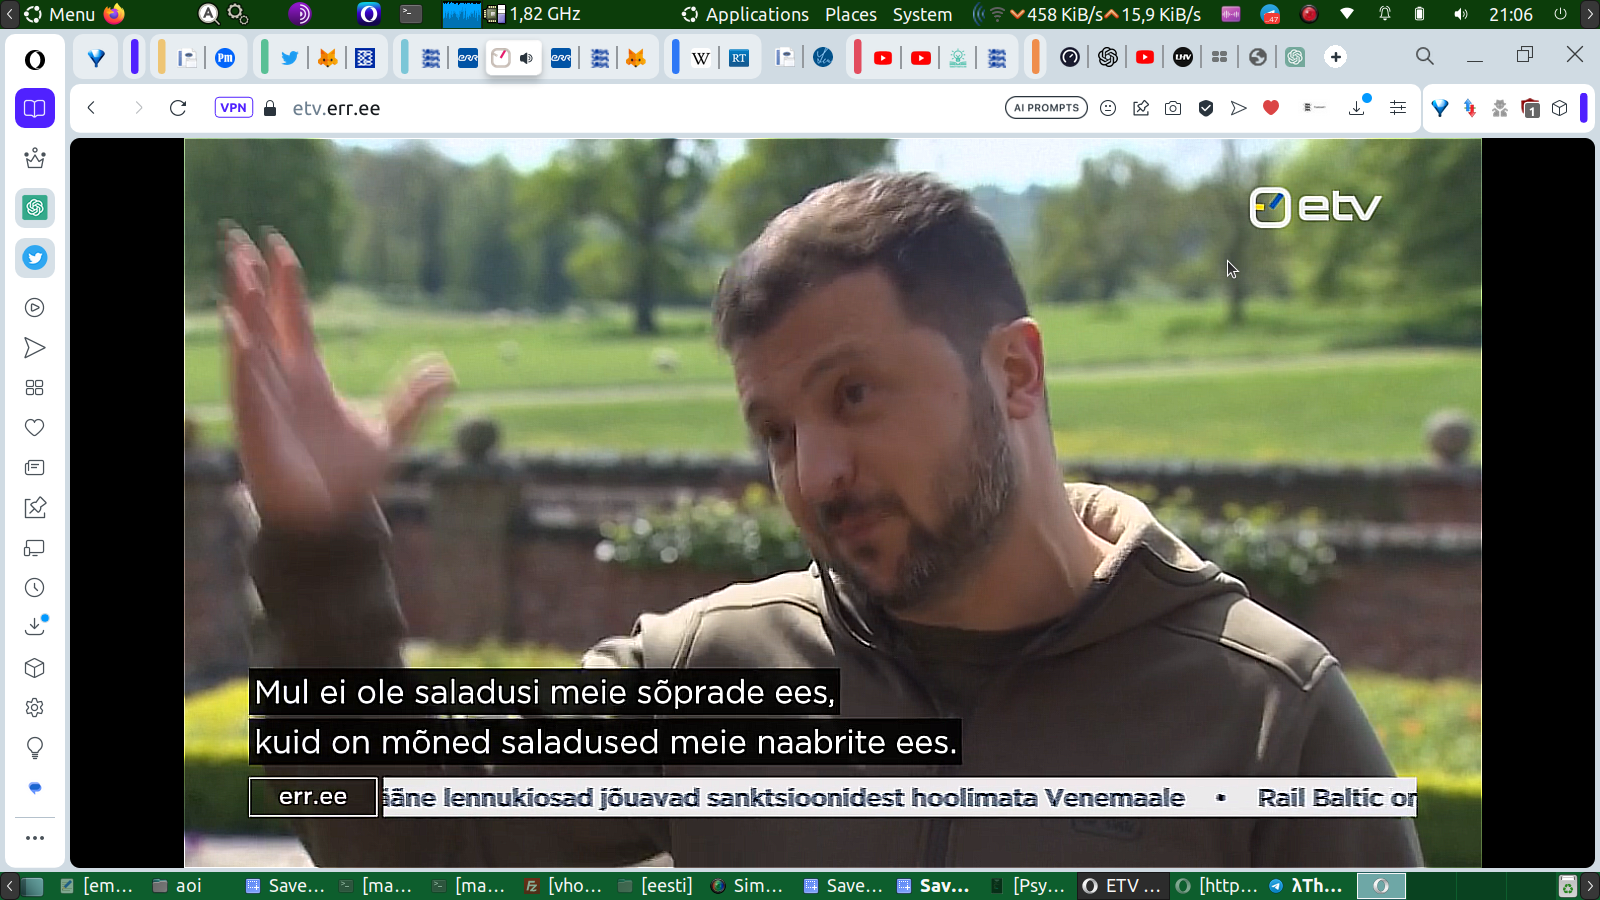Open the emoji reaction icon in address bar
1600x900 pixels.
pyautogui.click(x=1108, y=108)
